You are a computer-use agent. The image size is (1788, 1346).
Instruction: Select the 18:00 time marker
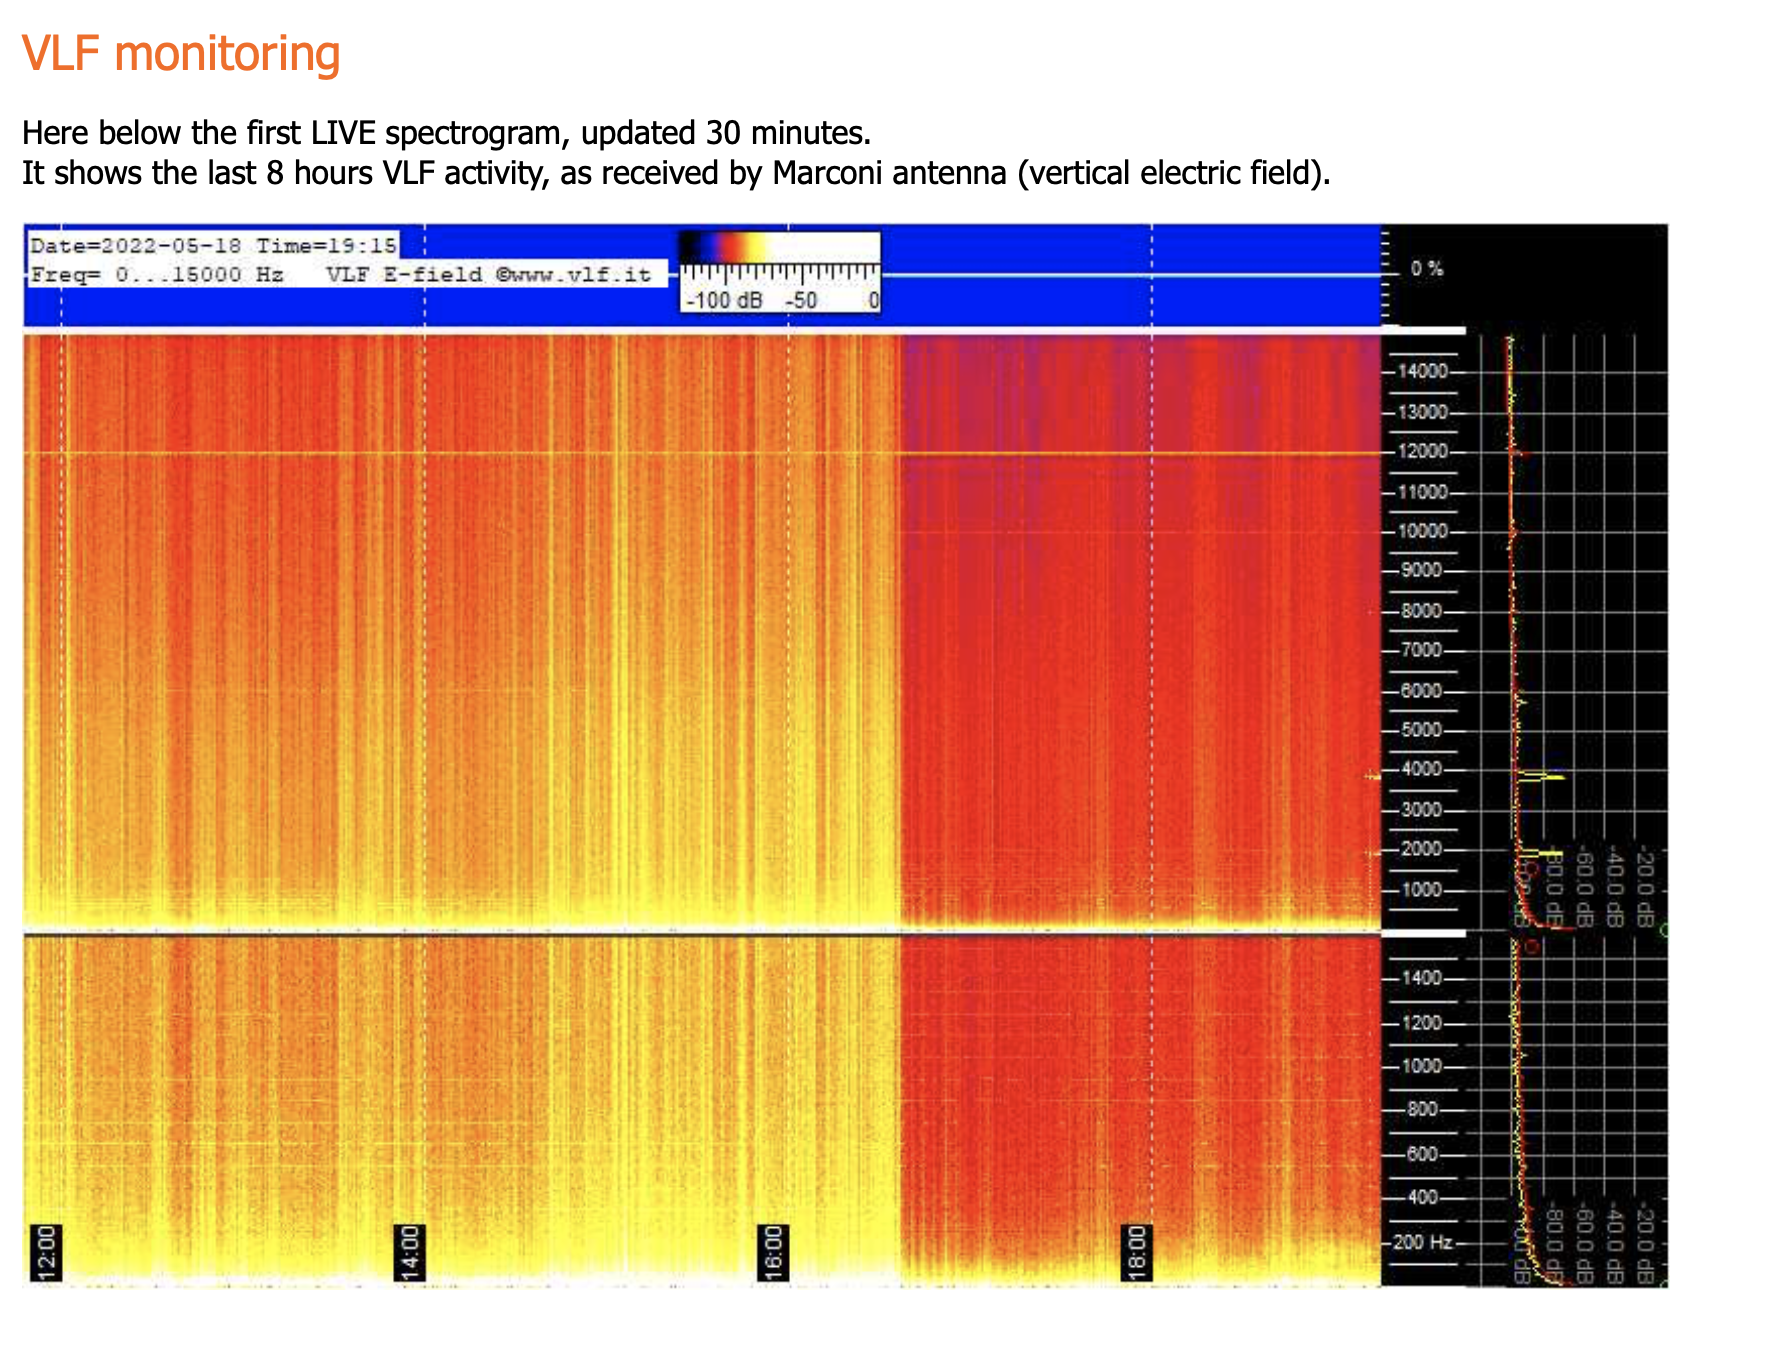(1137, 1253)
